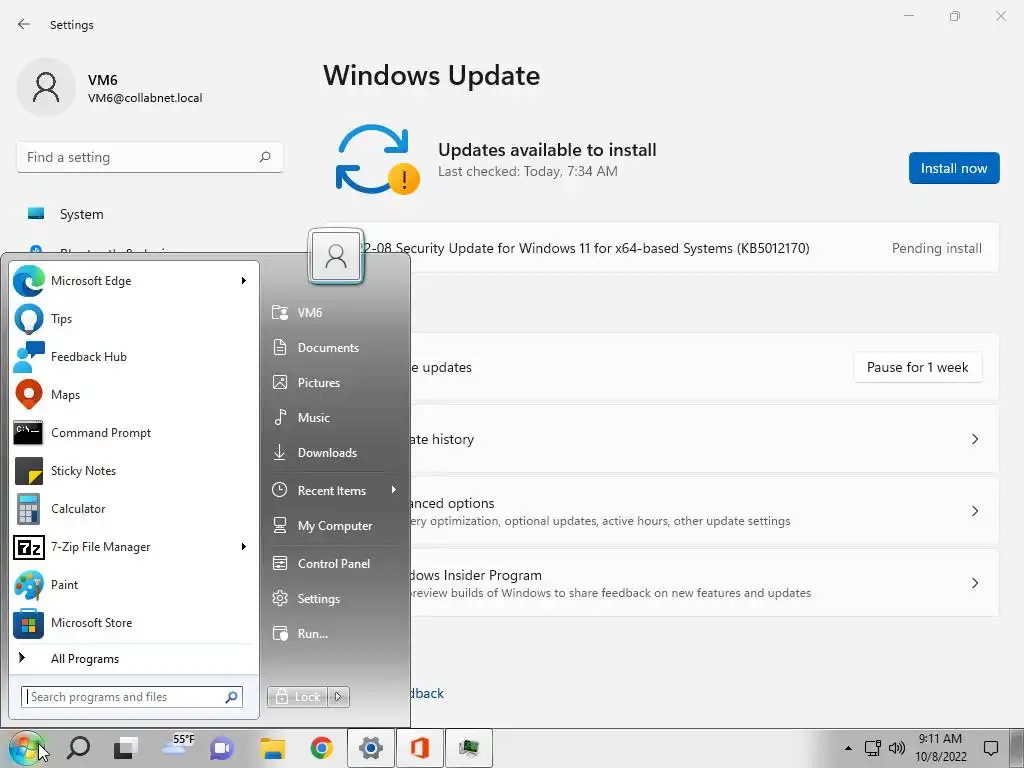Expand the 7-Zip File Manager submenu arrow
Viewport: 1024px width, 768px height.
[244, 547]
